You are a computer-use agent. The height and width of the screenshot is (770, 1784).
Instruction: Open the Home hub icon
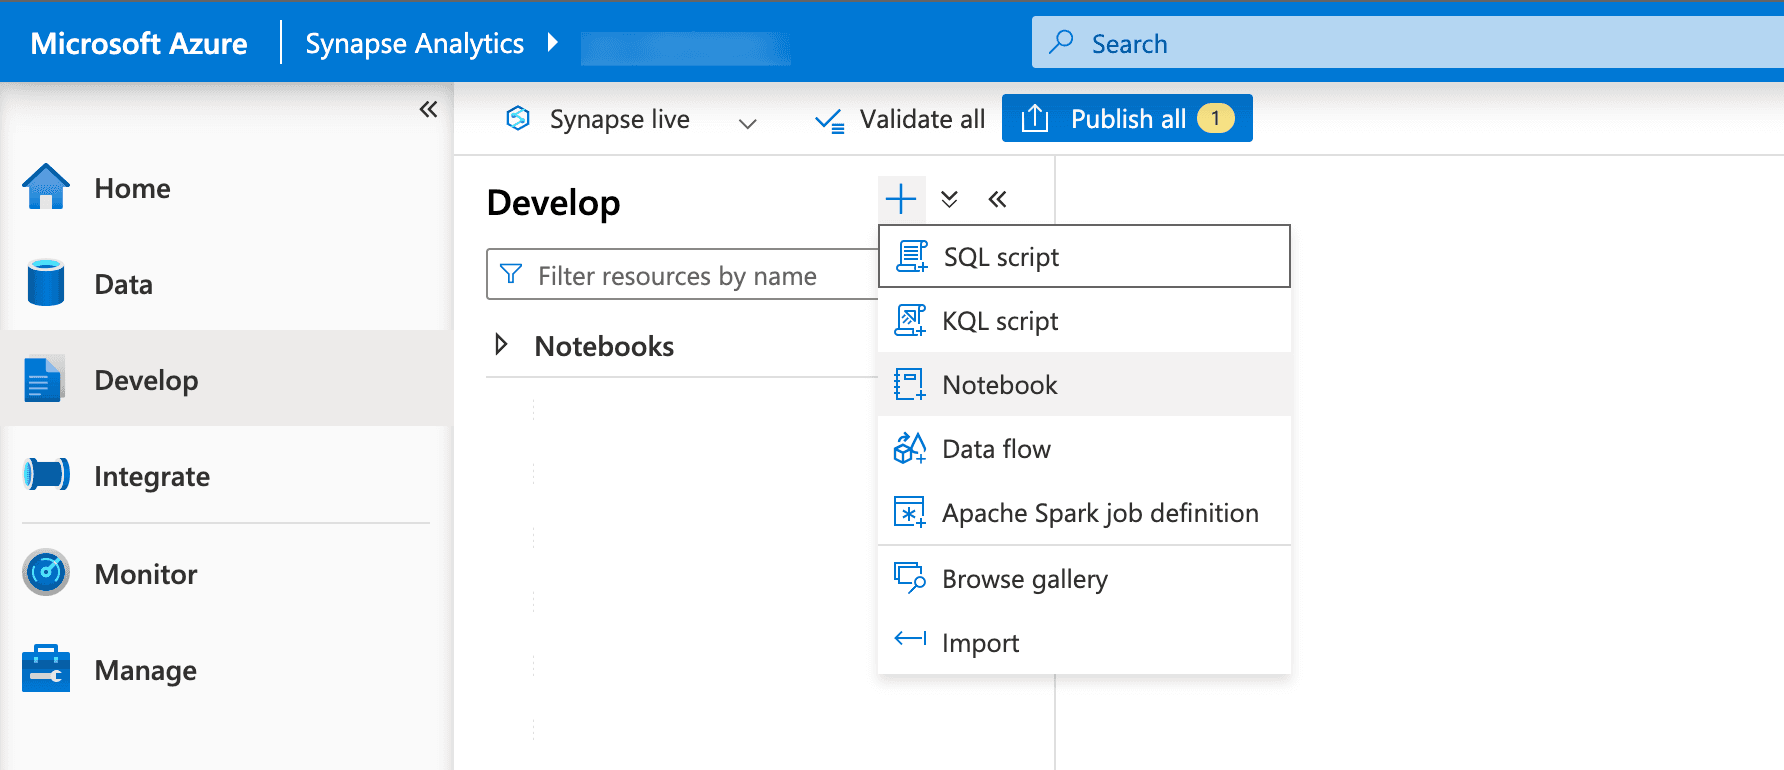pyautogui.click(x=46, y=187)
